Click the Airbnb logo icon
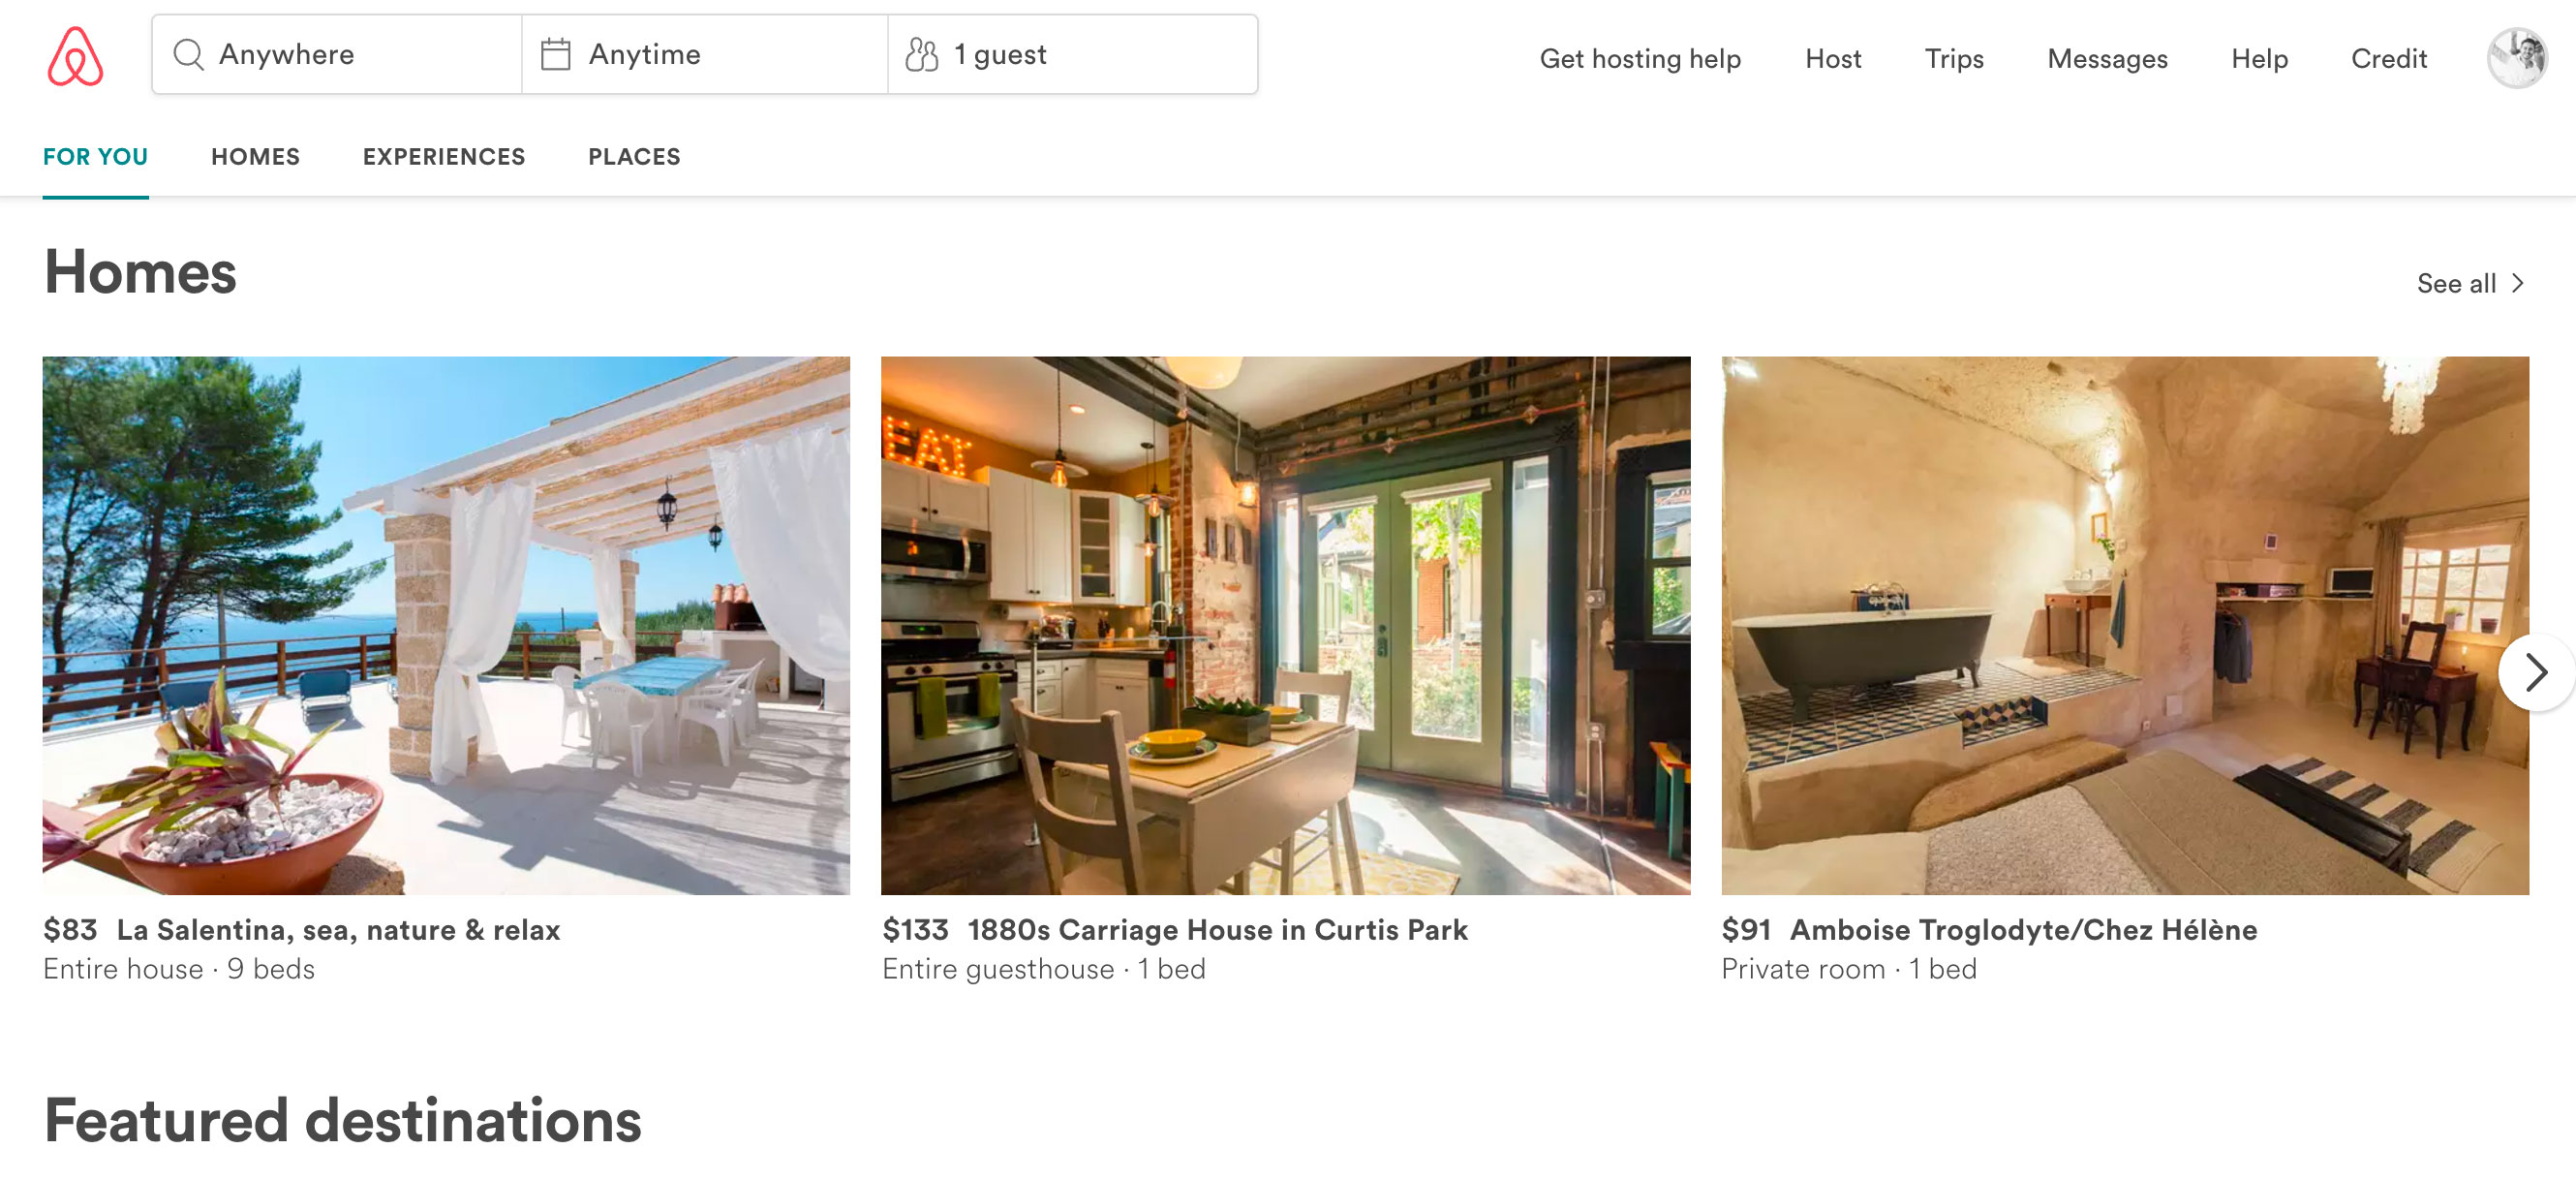Screen dimensions: 2576x1180 [x=75, y=56]
